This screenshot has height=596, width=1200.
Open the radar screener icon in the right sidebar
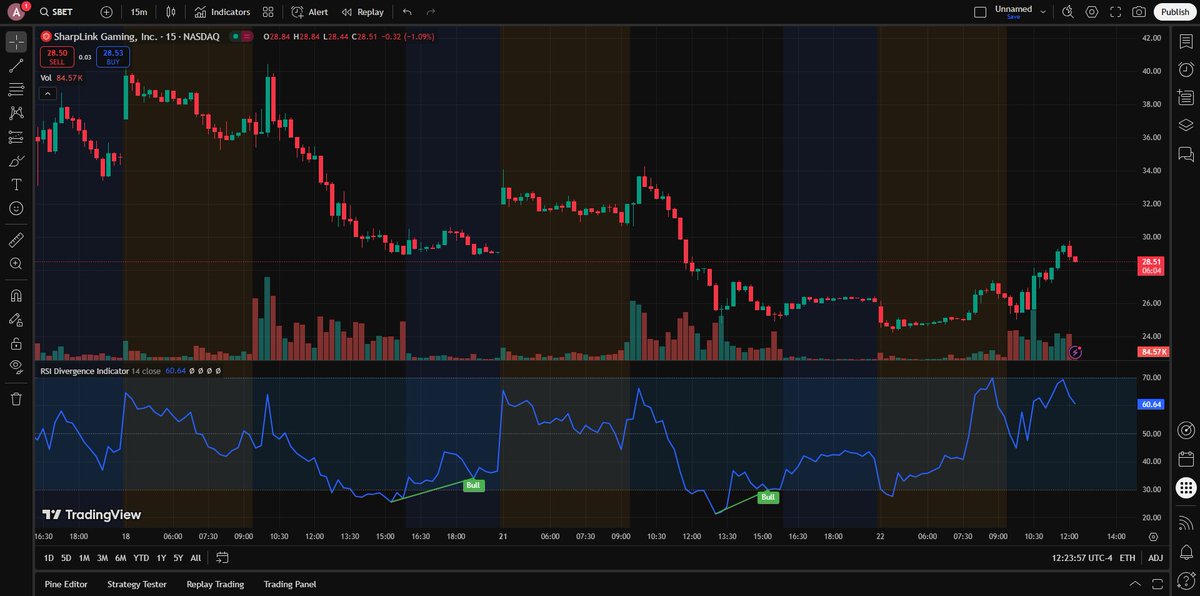1186,431
